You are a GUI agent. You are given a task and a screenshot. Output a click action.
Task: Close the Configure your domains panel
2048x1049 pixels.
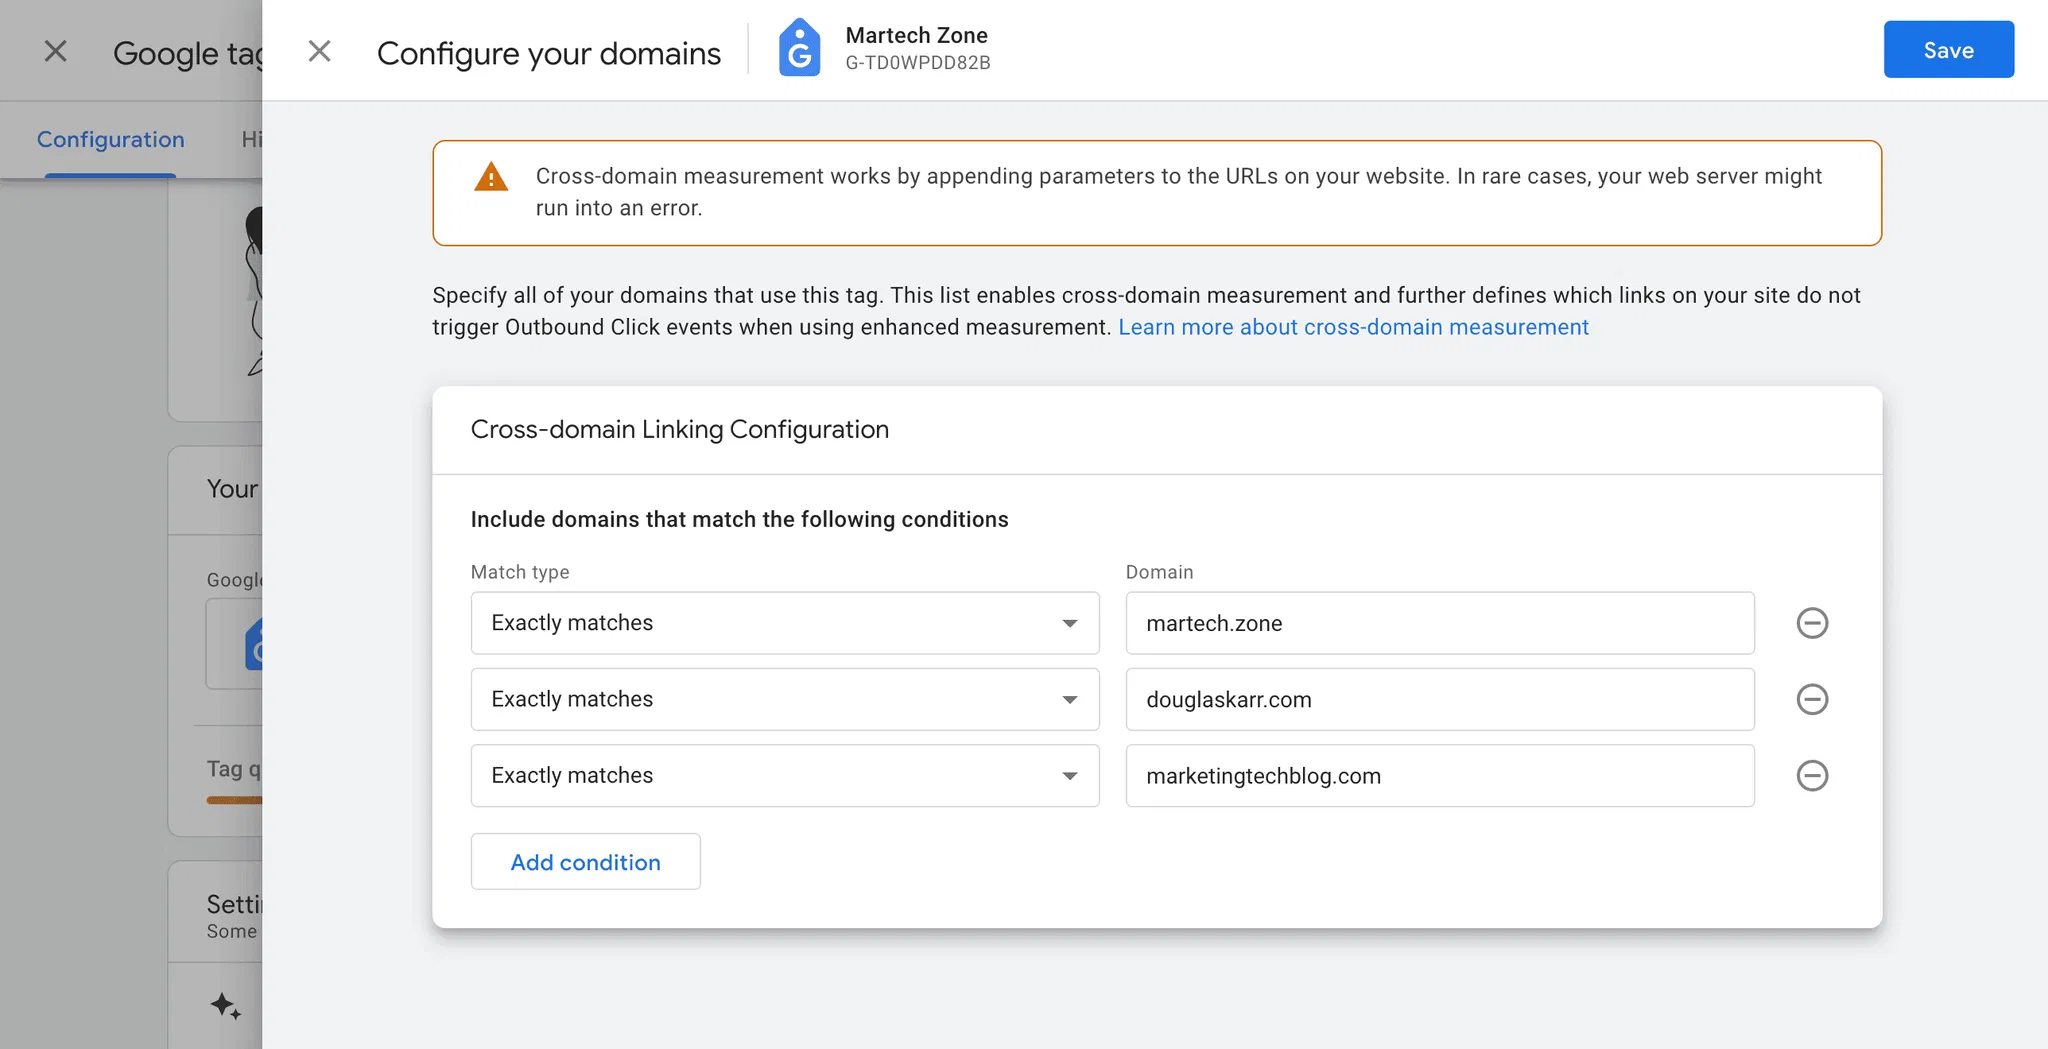pos(319,51)
